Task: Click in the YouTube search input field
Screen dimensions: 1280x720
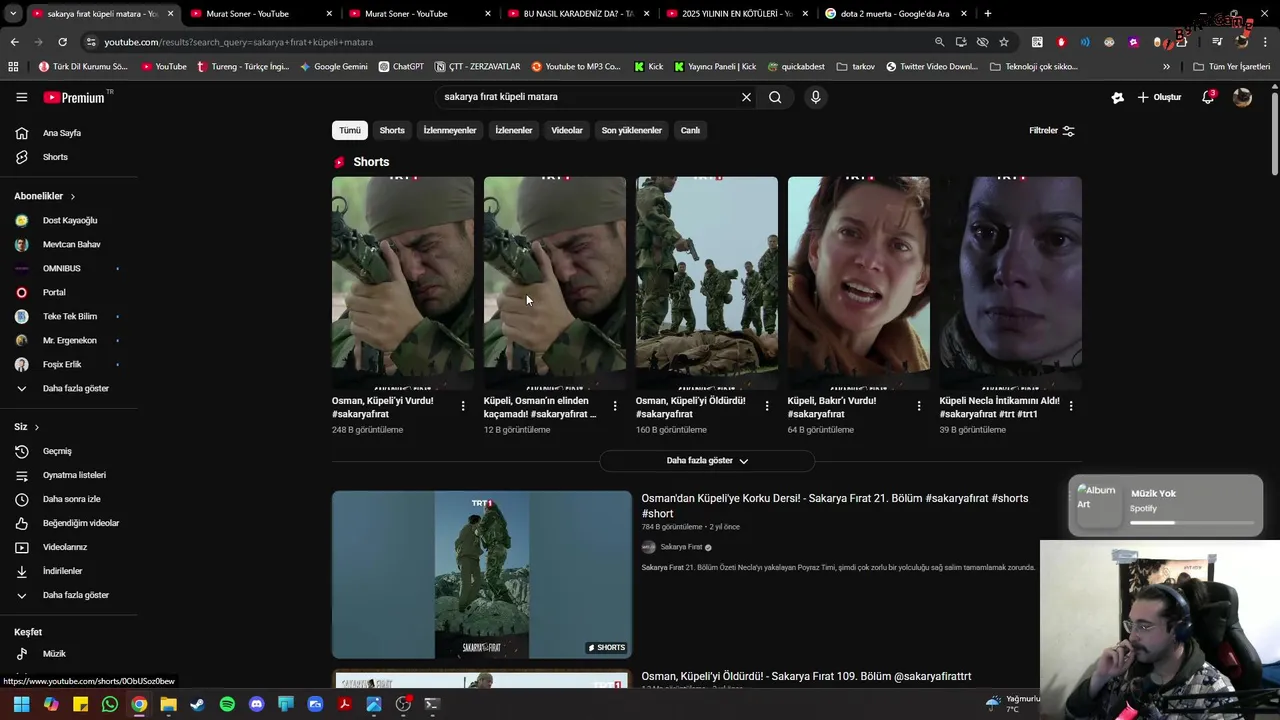Action: tap(585, 97)
